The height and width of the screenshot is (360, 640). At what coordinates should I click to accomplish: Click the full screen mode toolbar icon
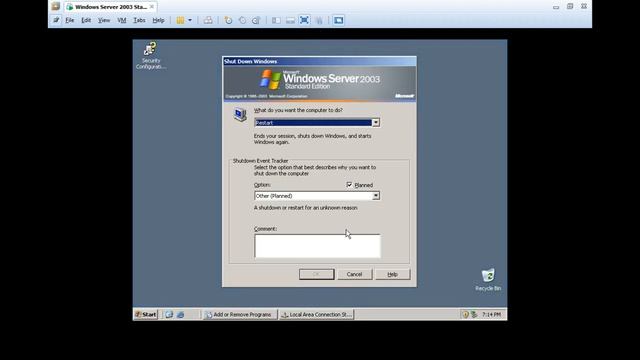(304, 20)
